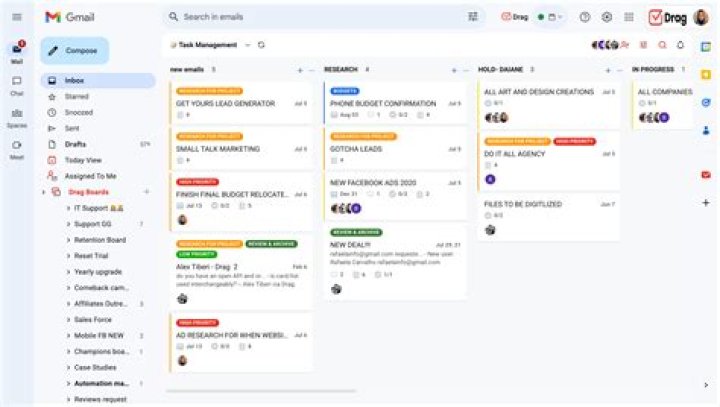
Task: Click the red tag on DO IT ALL AGENCY
Action: [574, 141]
